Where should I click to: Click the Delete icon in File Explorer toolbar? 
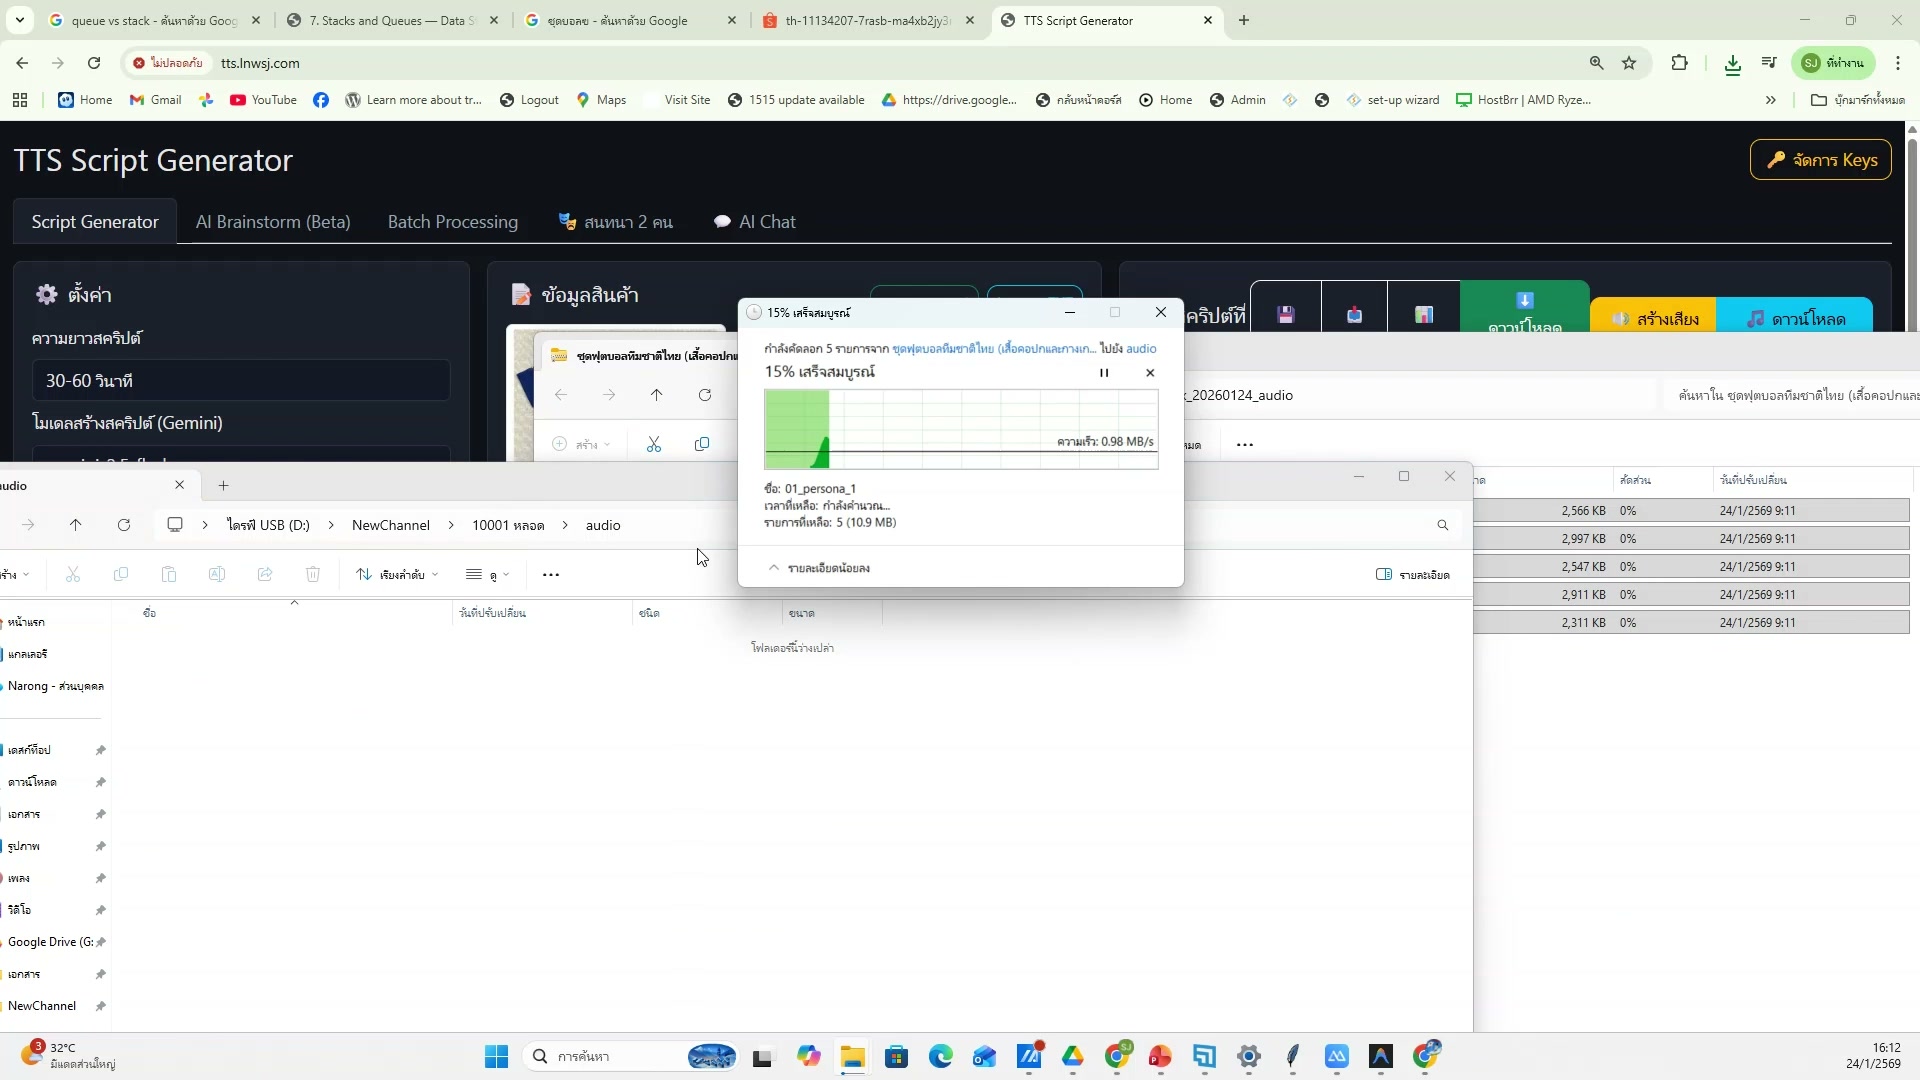(313, 574)
